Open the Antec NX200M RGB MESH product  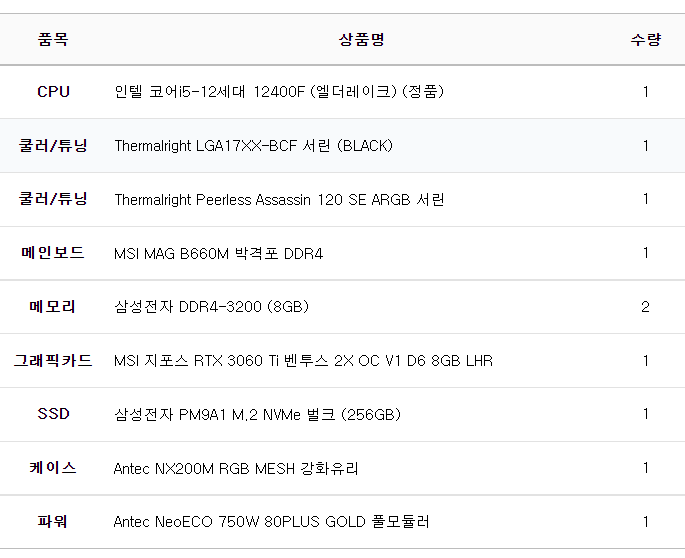pos(236,468)
